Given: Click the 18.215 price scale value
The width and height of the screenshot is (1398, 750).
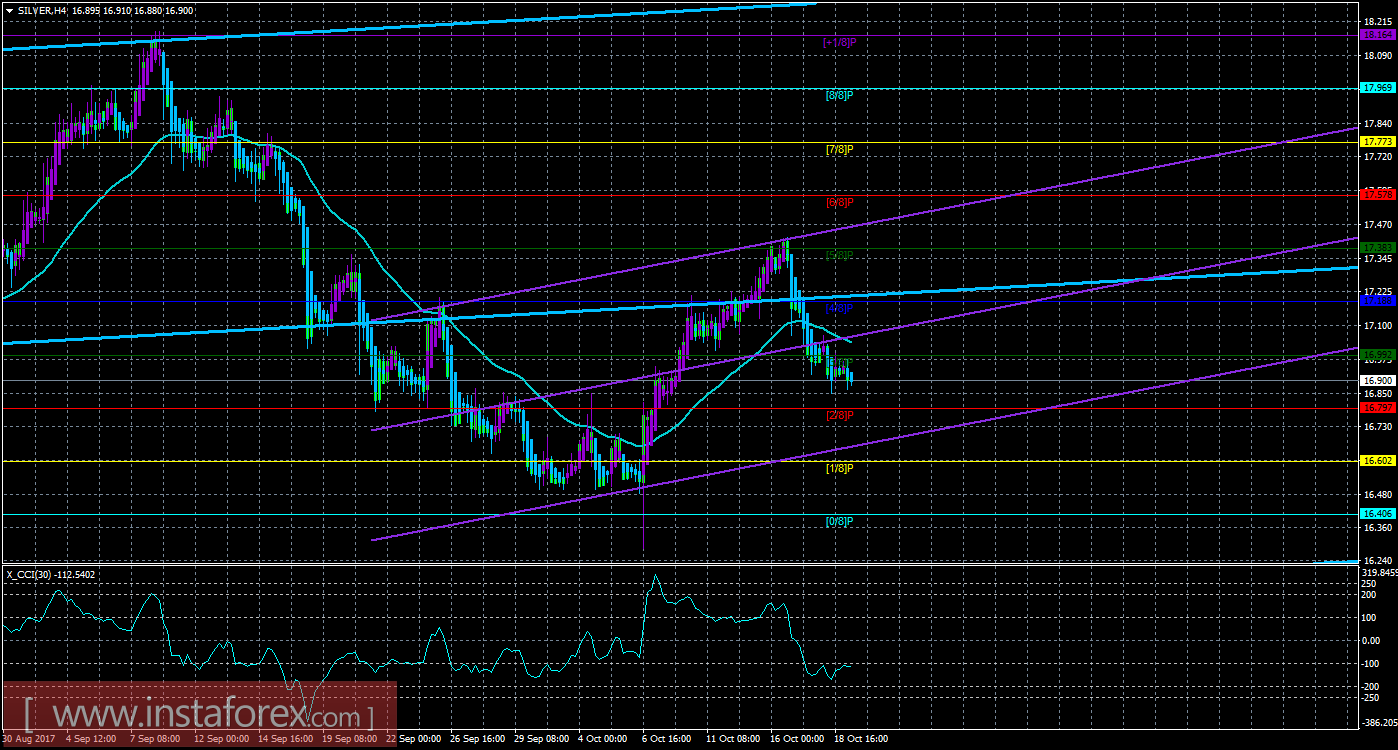Looking at the screenshot, I should click(x=1378, y=21).
